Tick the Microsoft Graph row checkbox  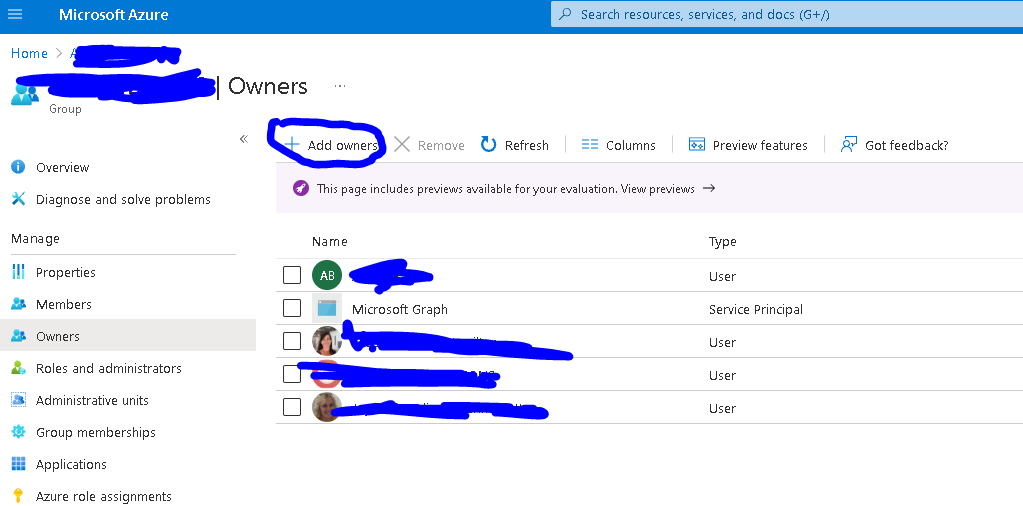(x=292, y=308)
